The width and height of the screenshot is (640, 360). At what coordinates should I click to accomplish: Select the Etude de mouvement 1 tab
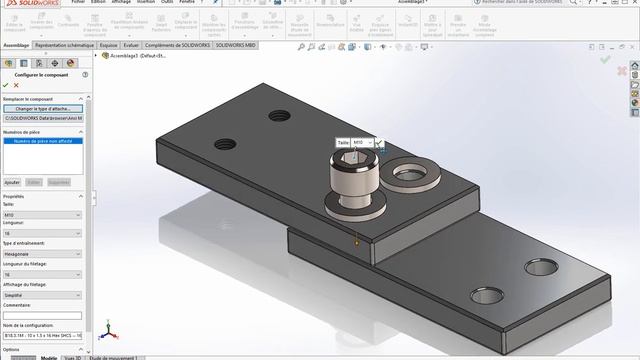click(x=113, y=358)
